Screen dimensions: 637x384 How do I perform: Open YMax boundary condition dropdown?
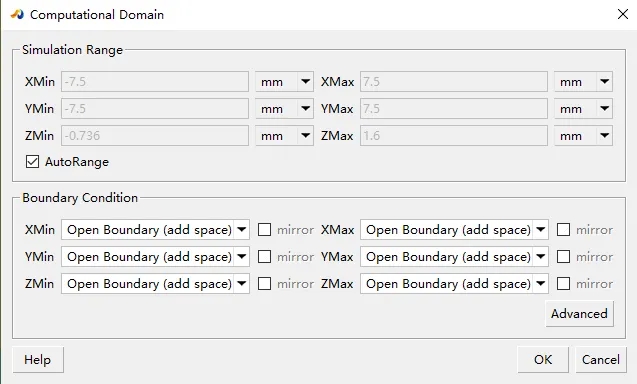[x=454, y=257]
